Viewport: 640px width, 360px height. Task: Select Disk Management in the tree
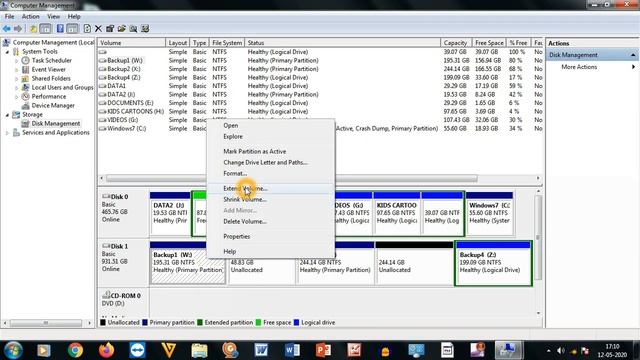[x=56, y=123]
